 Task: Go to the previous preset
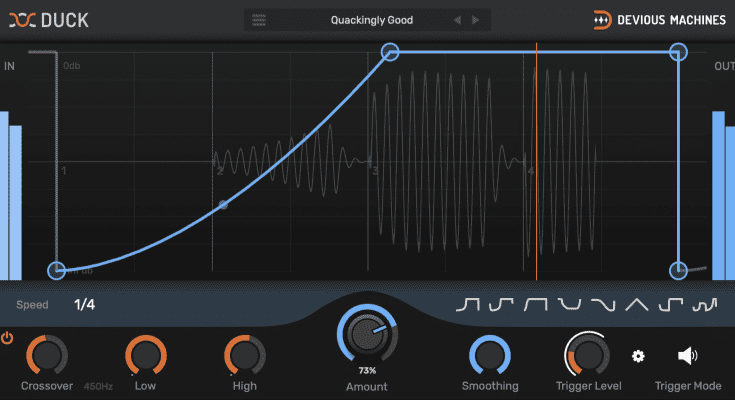[457, 20]
